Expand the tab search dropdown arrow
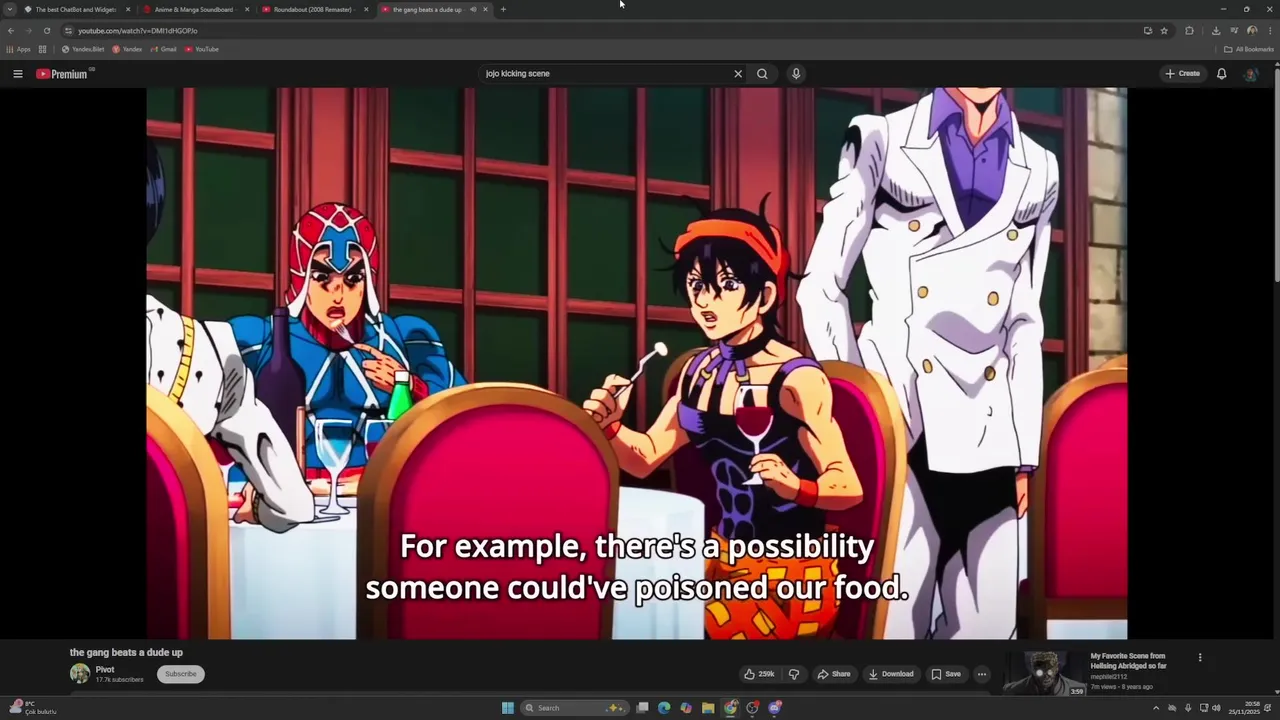 (10, 9)
